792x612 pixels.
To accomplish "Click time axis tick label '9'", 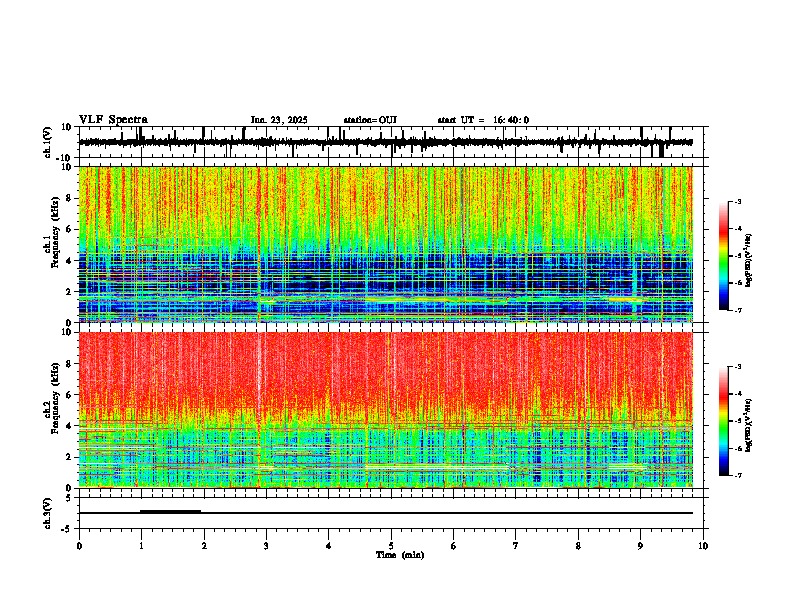I will pyautogui.click(x=640, y=546).
